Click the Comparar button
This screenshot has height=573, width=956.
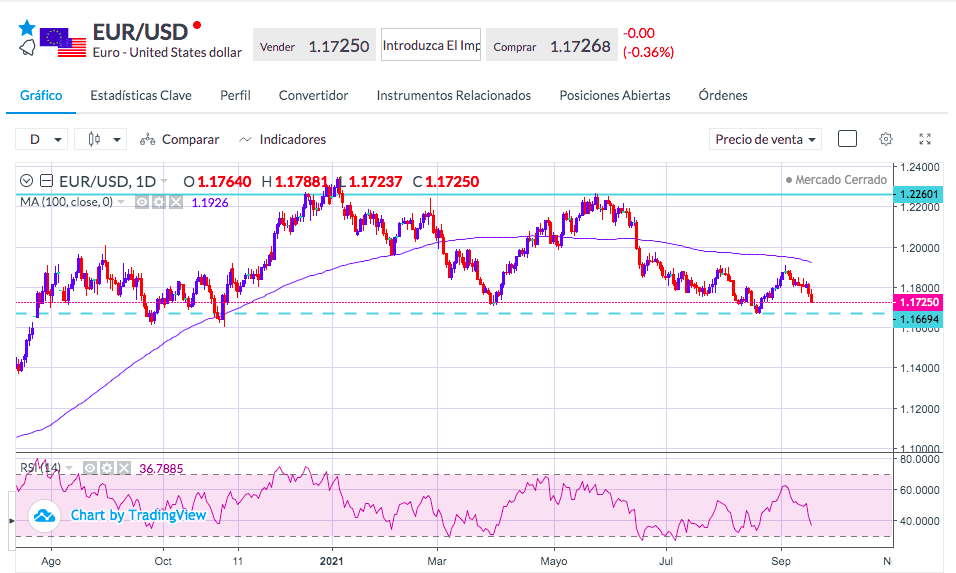(179, 140)
